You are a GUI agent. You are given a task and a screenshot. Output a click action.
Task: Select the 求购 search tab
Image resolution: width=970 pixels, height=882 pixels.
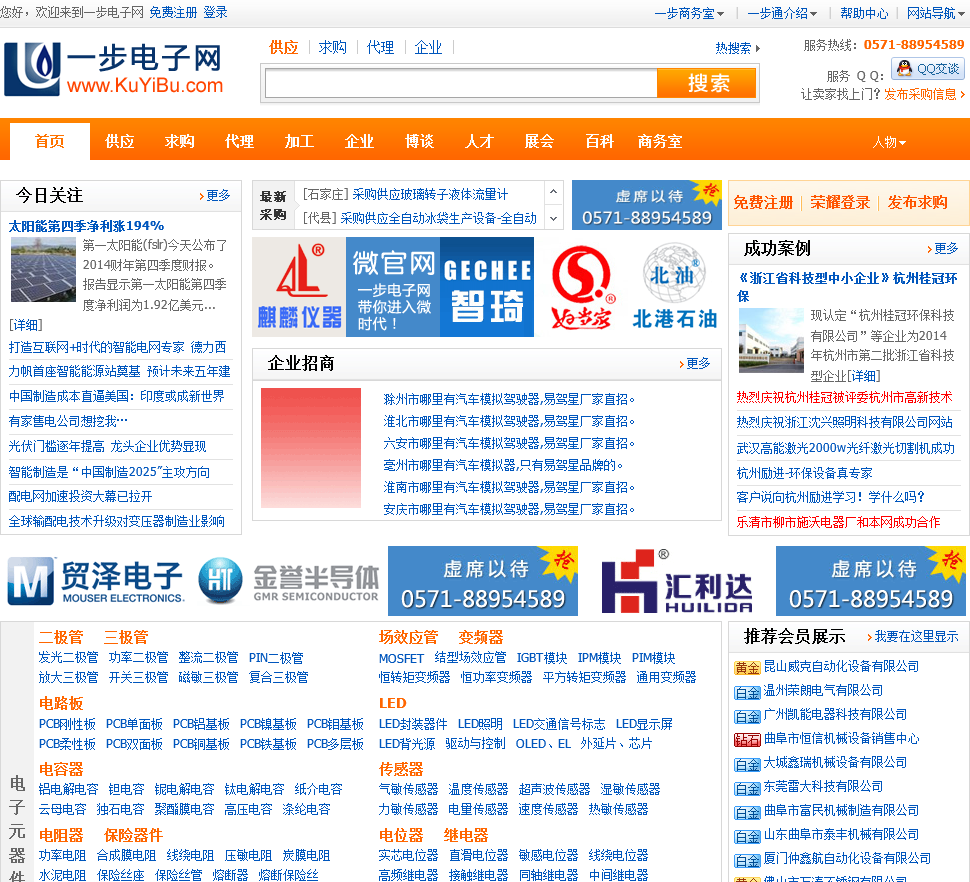[x=333, y=48]
